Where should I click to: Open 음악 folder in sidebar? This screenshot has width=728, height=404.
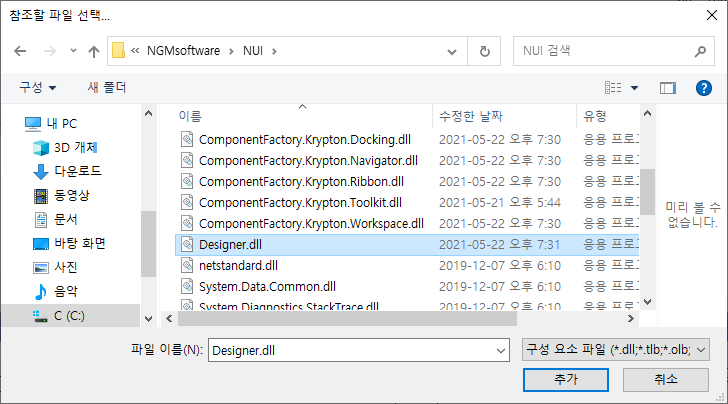[56, 292]
